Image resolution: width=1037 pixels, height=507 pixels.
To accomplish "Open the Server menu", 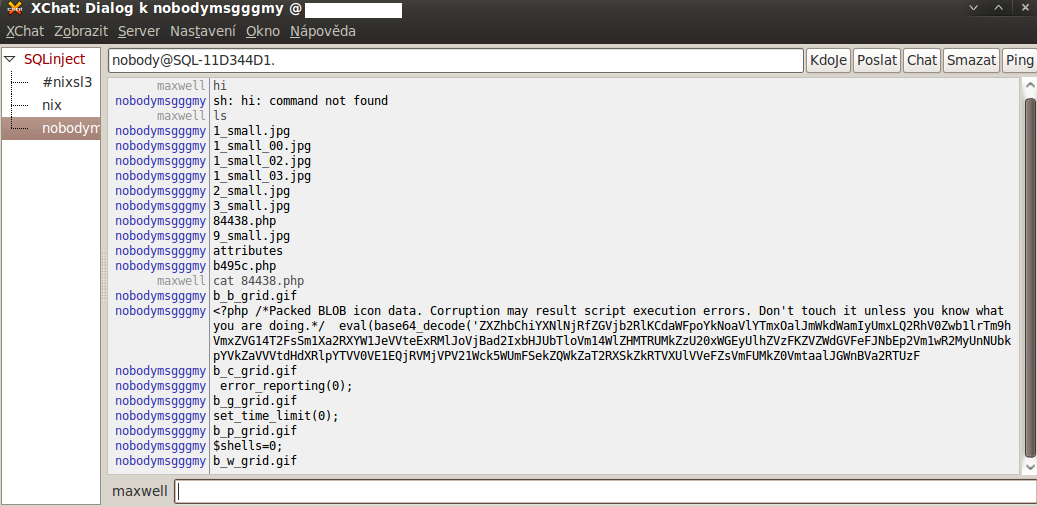I will point(139,31).
